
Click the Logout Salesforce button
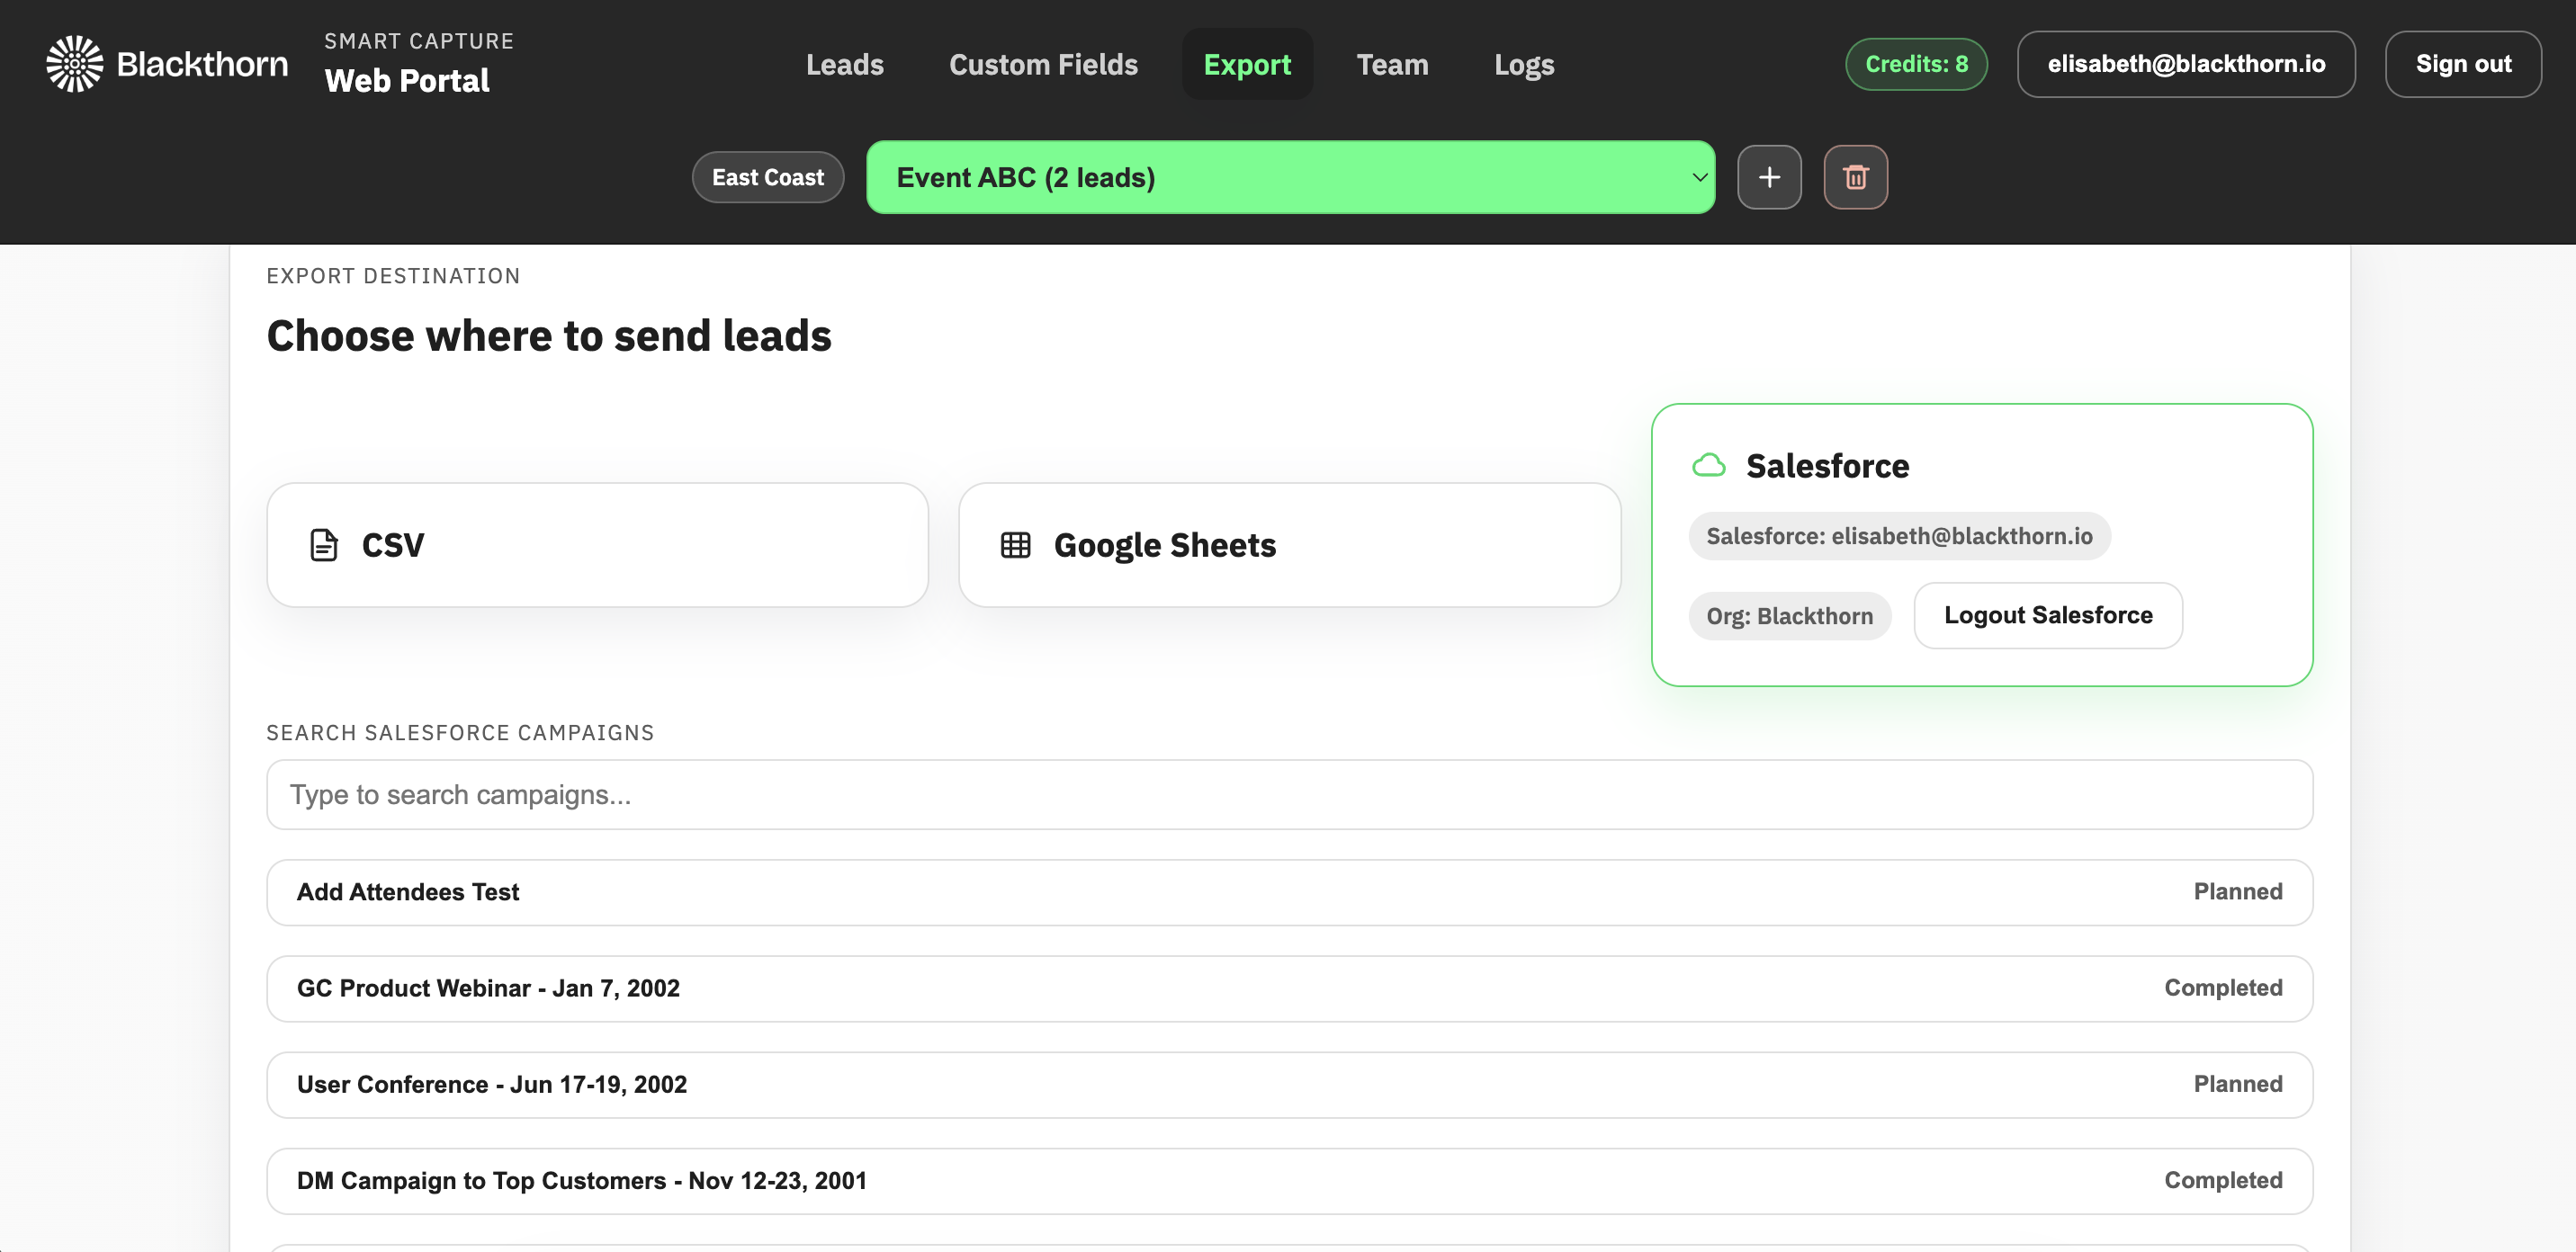point(2047,615)
